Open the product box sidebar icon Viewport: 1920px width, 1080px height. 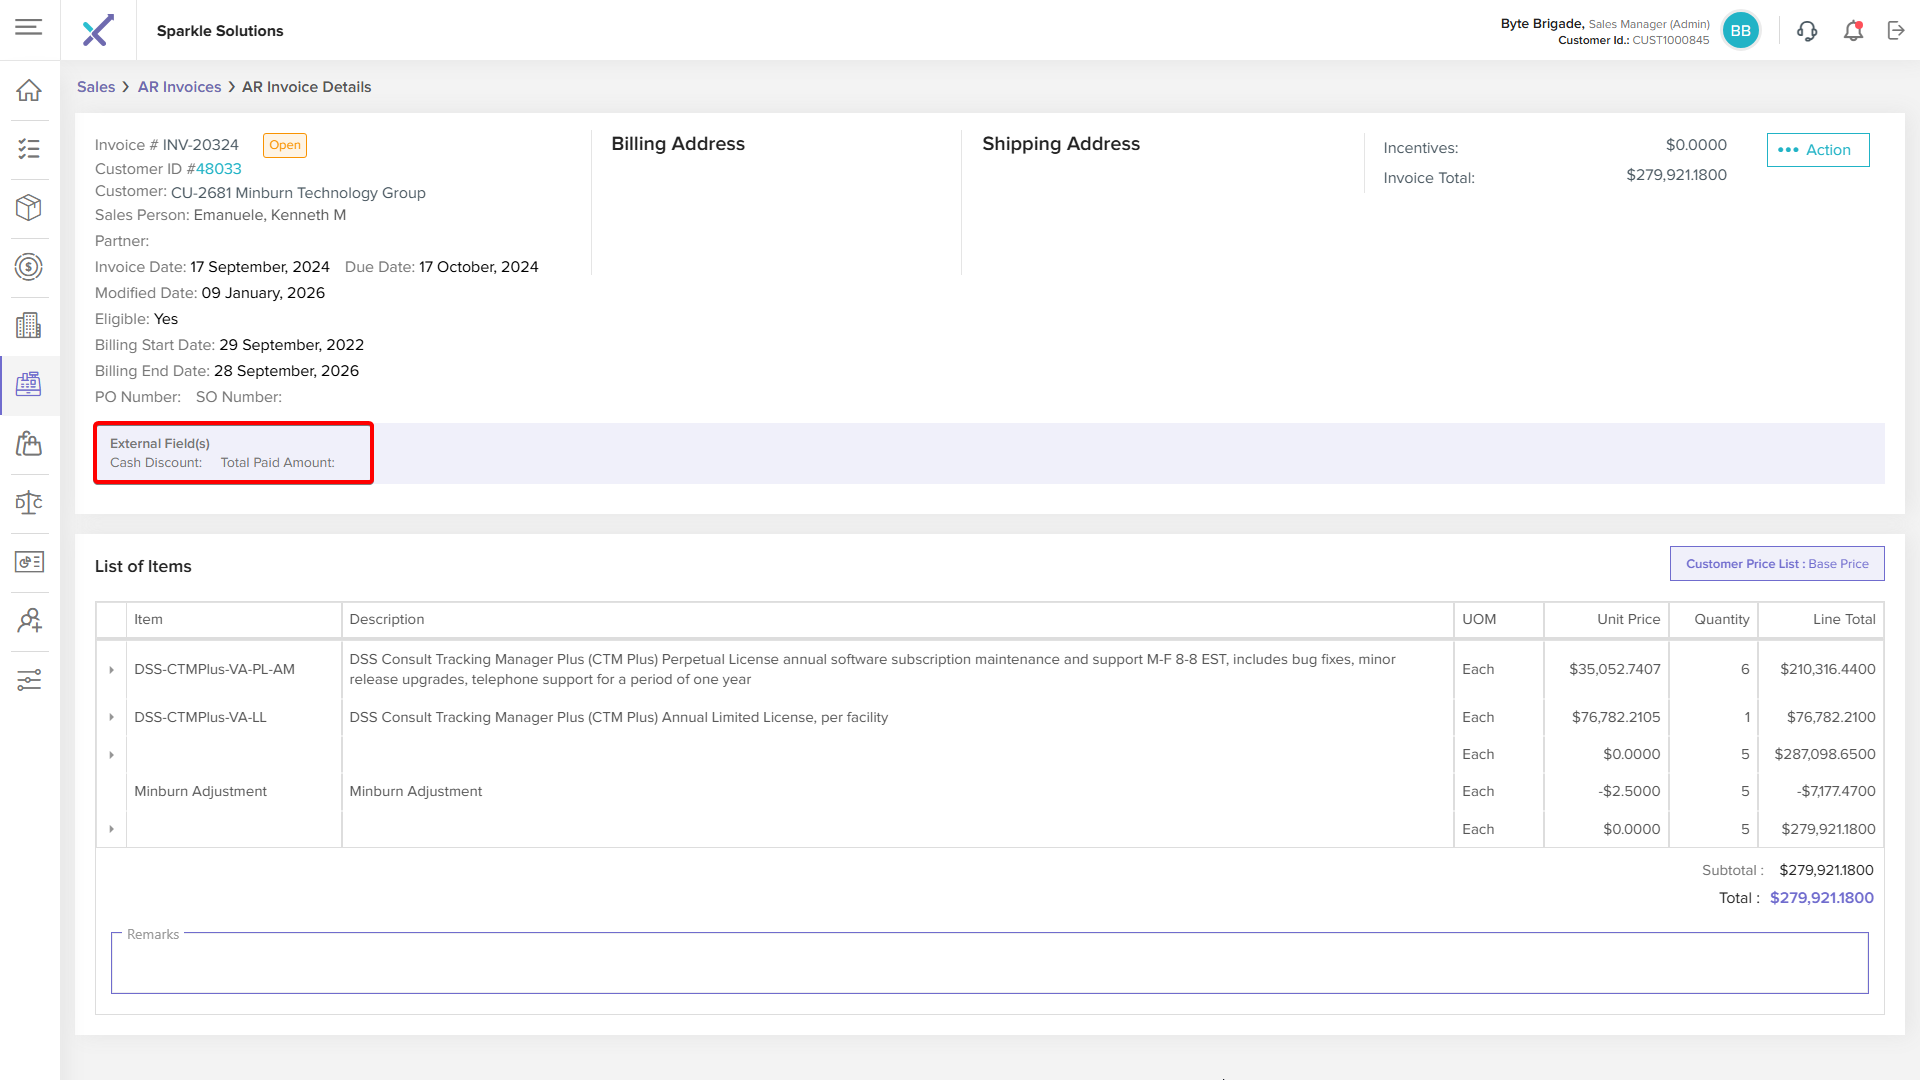(x=29, y=208)
